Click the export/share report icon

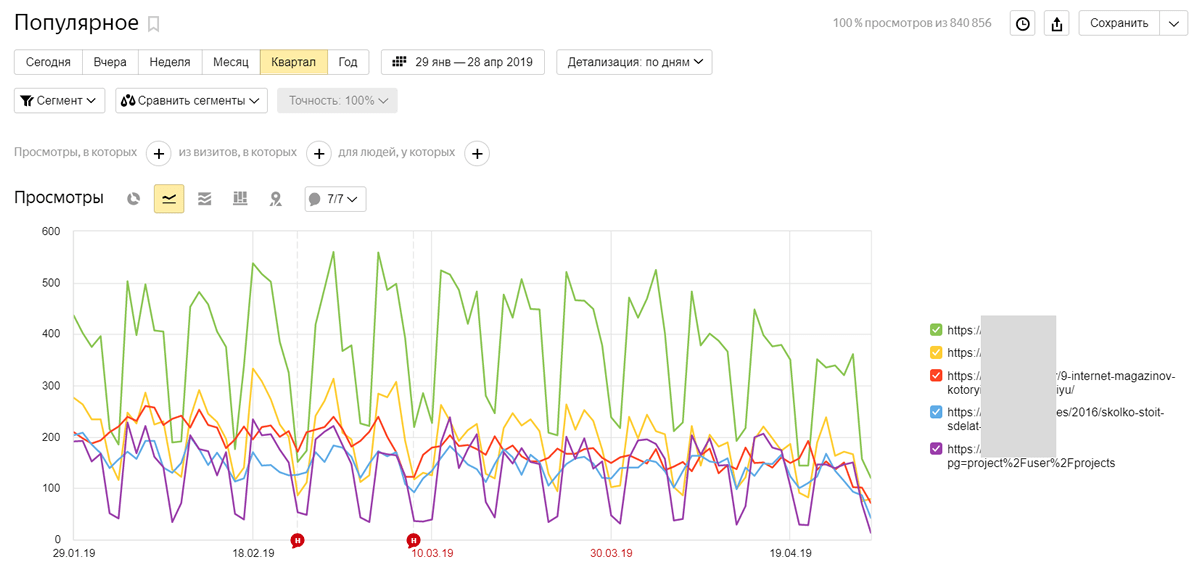pos(1057,24)
